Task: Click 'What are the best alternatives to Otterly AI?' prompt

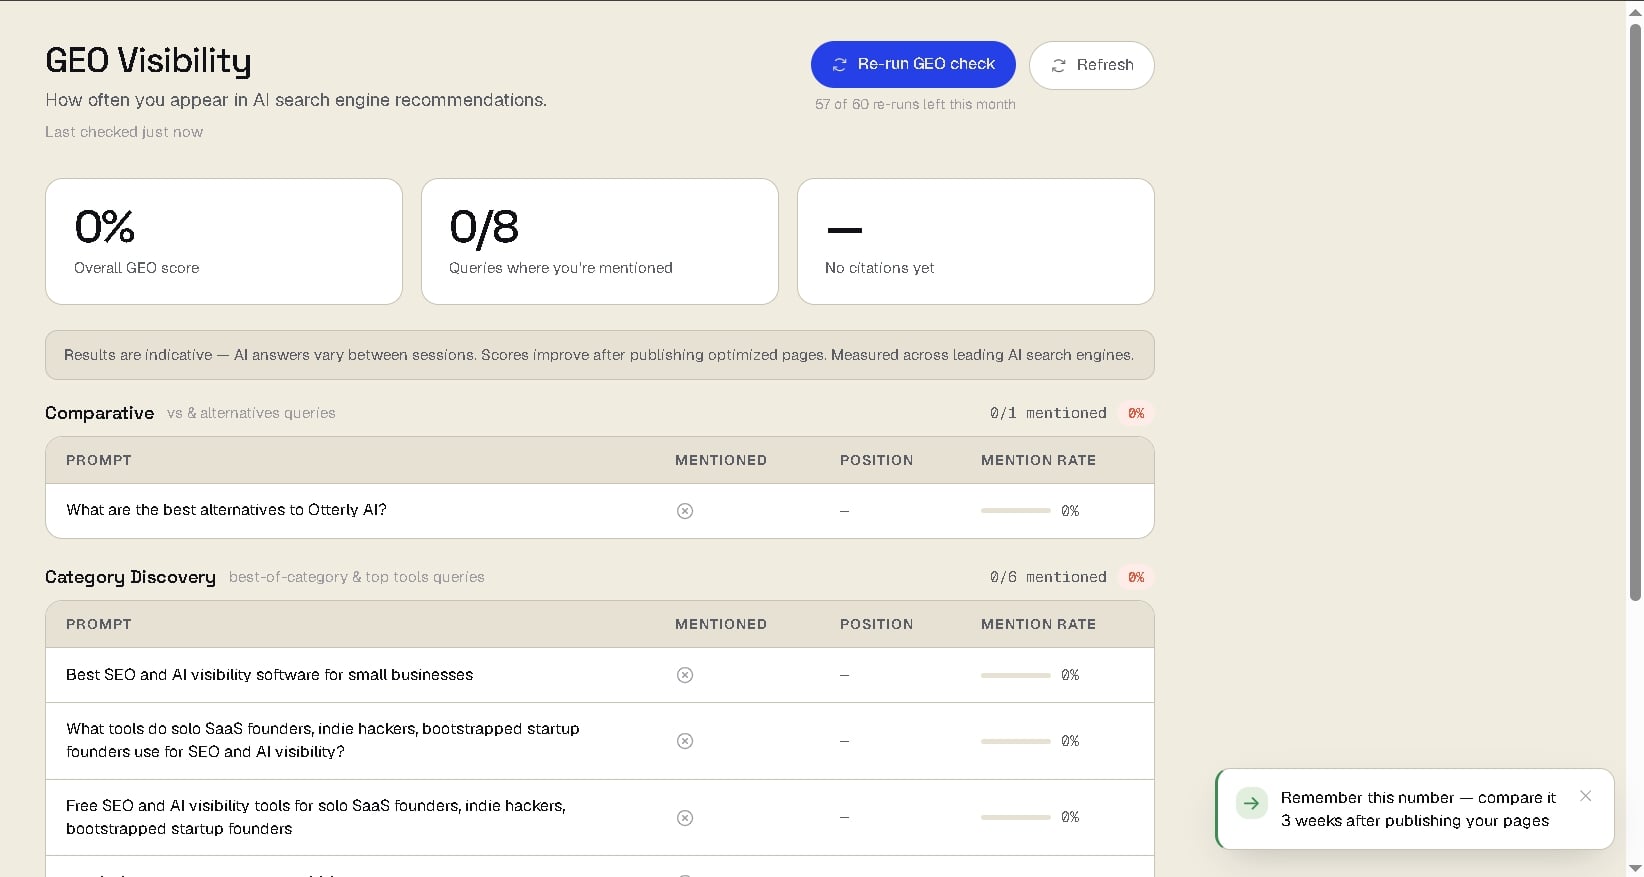Action: tap(226, 510)
